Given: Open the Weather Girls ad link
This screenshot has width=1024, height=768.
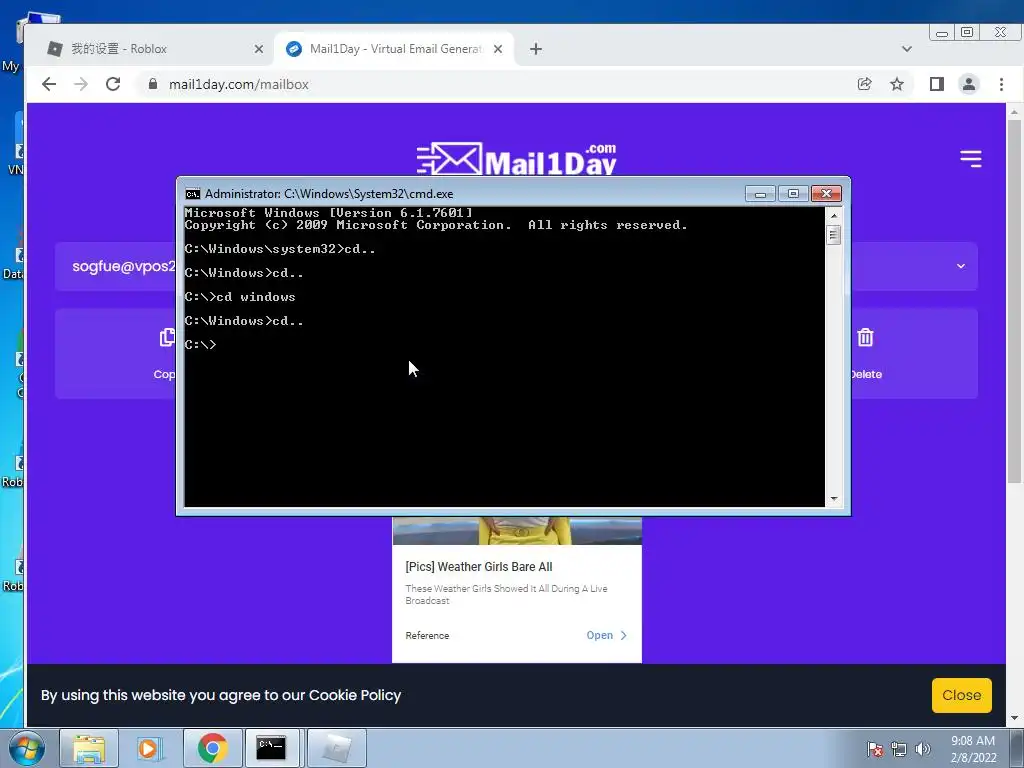Looking at the screenshot, I should click(x=606, y=635).
